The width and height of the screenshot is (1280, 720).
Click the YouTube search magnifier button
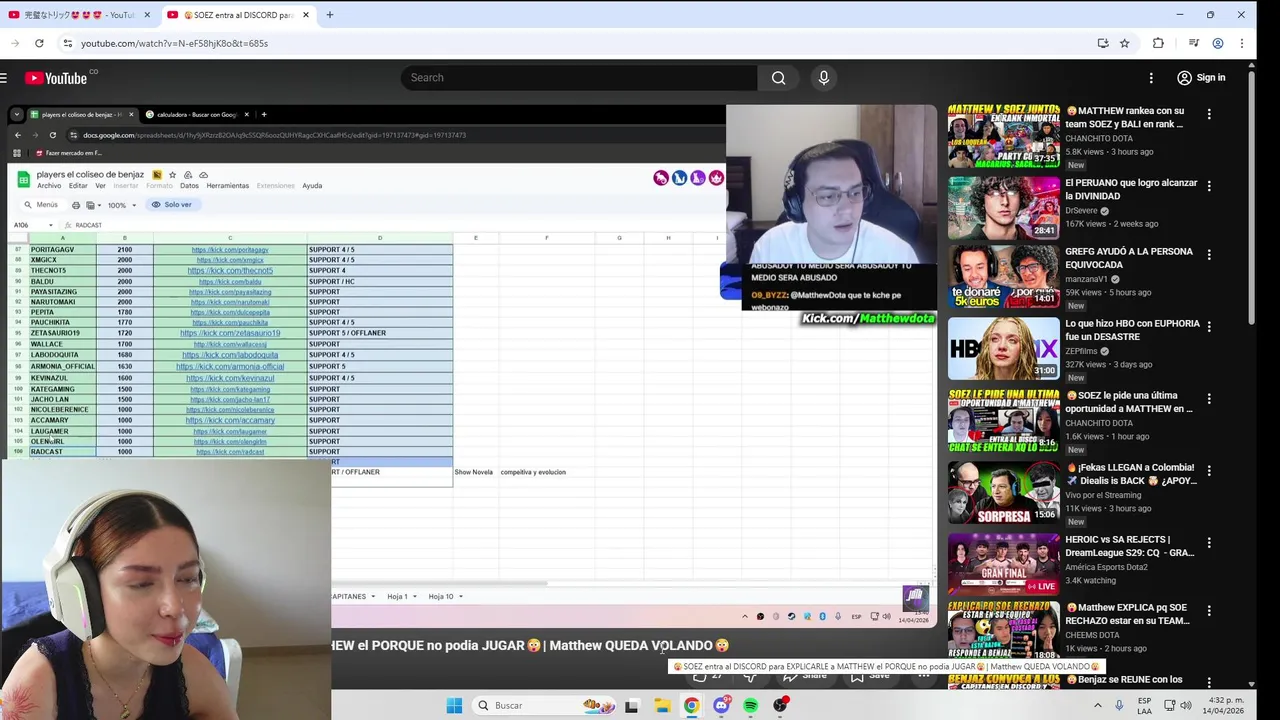point(778,78)
